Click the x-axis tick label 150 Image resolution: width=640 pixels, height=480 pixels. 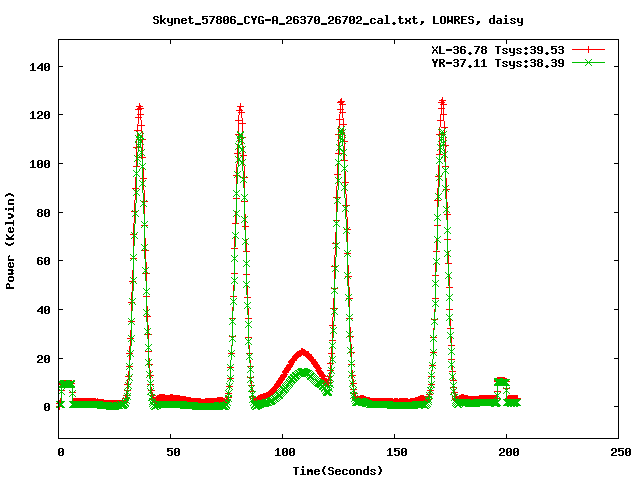click(397, 452)
